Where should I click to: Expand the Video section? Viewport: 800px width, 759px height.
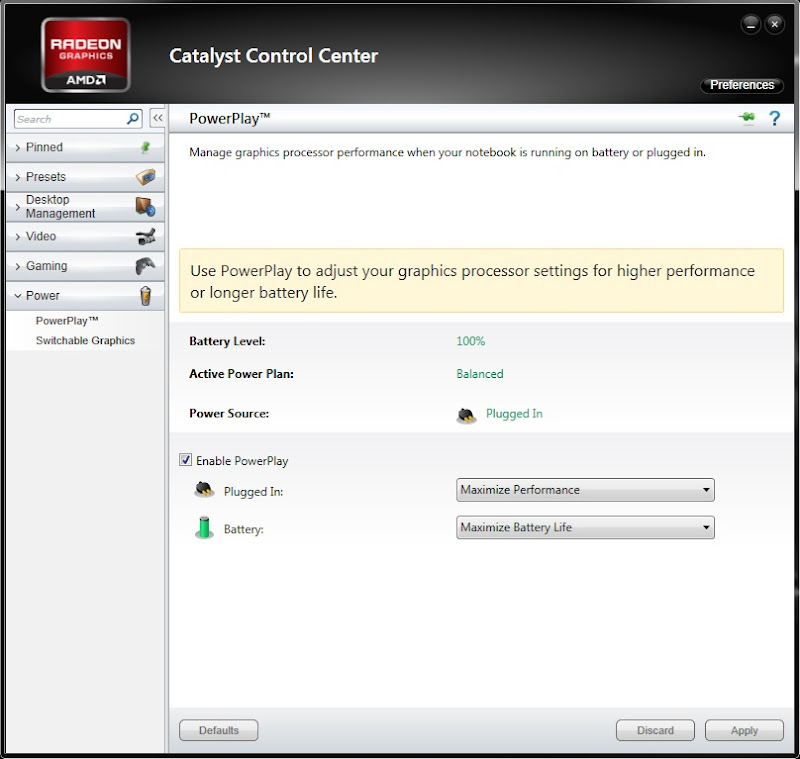[85, 236]
